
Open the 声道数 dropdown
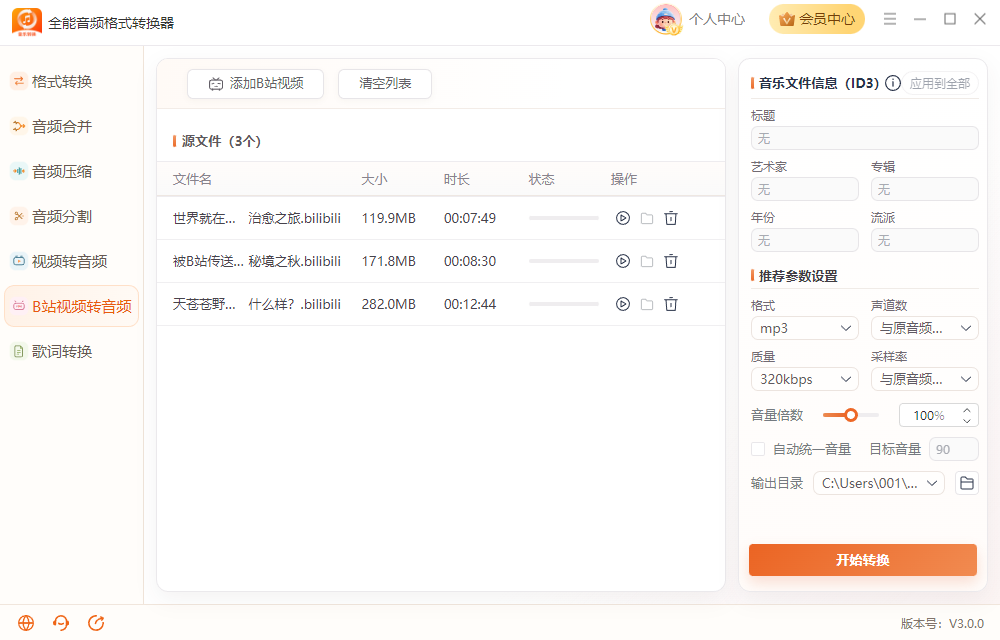point(925,328)
